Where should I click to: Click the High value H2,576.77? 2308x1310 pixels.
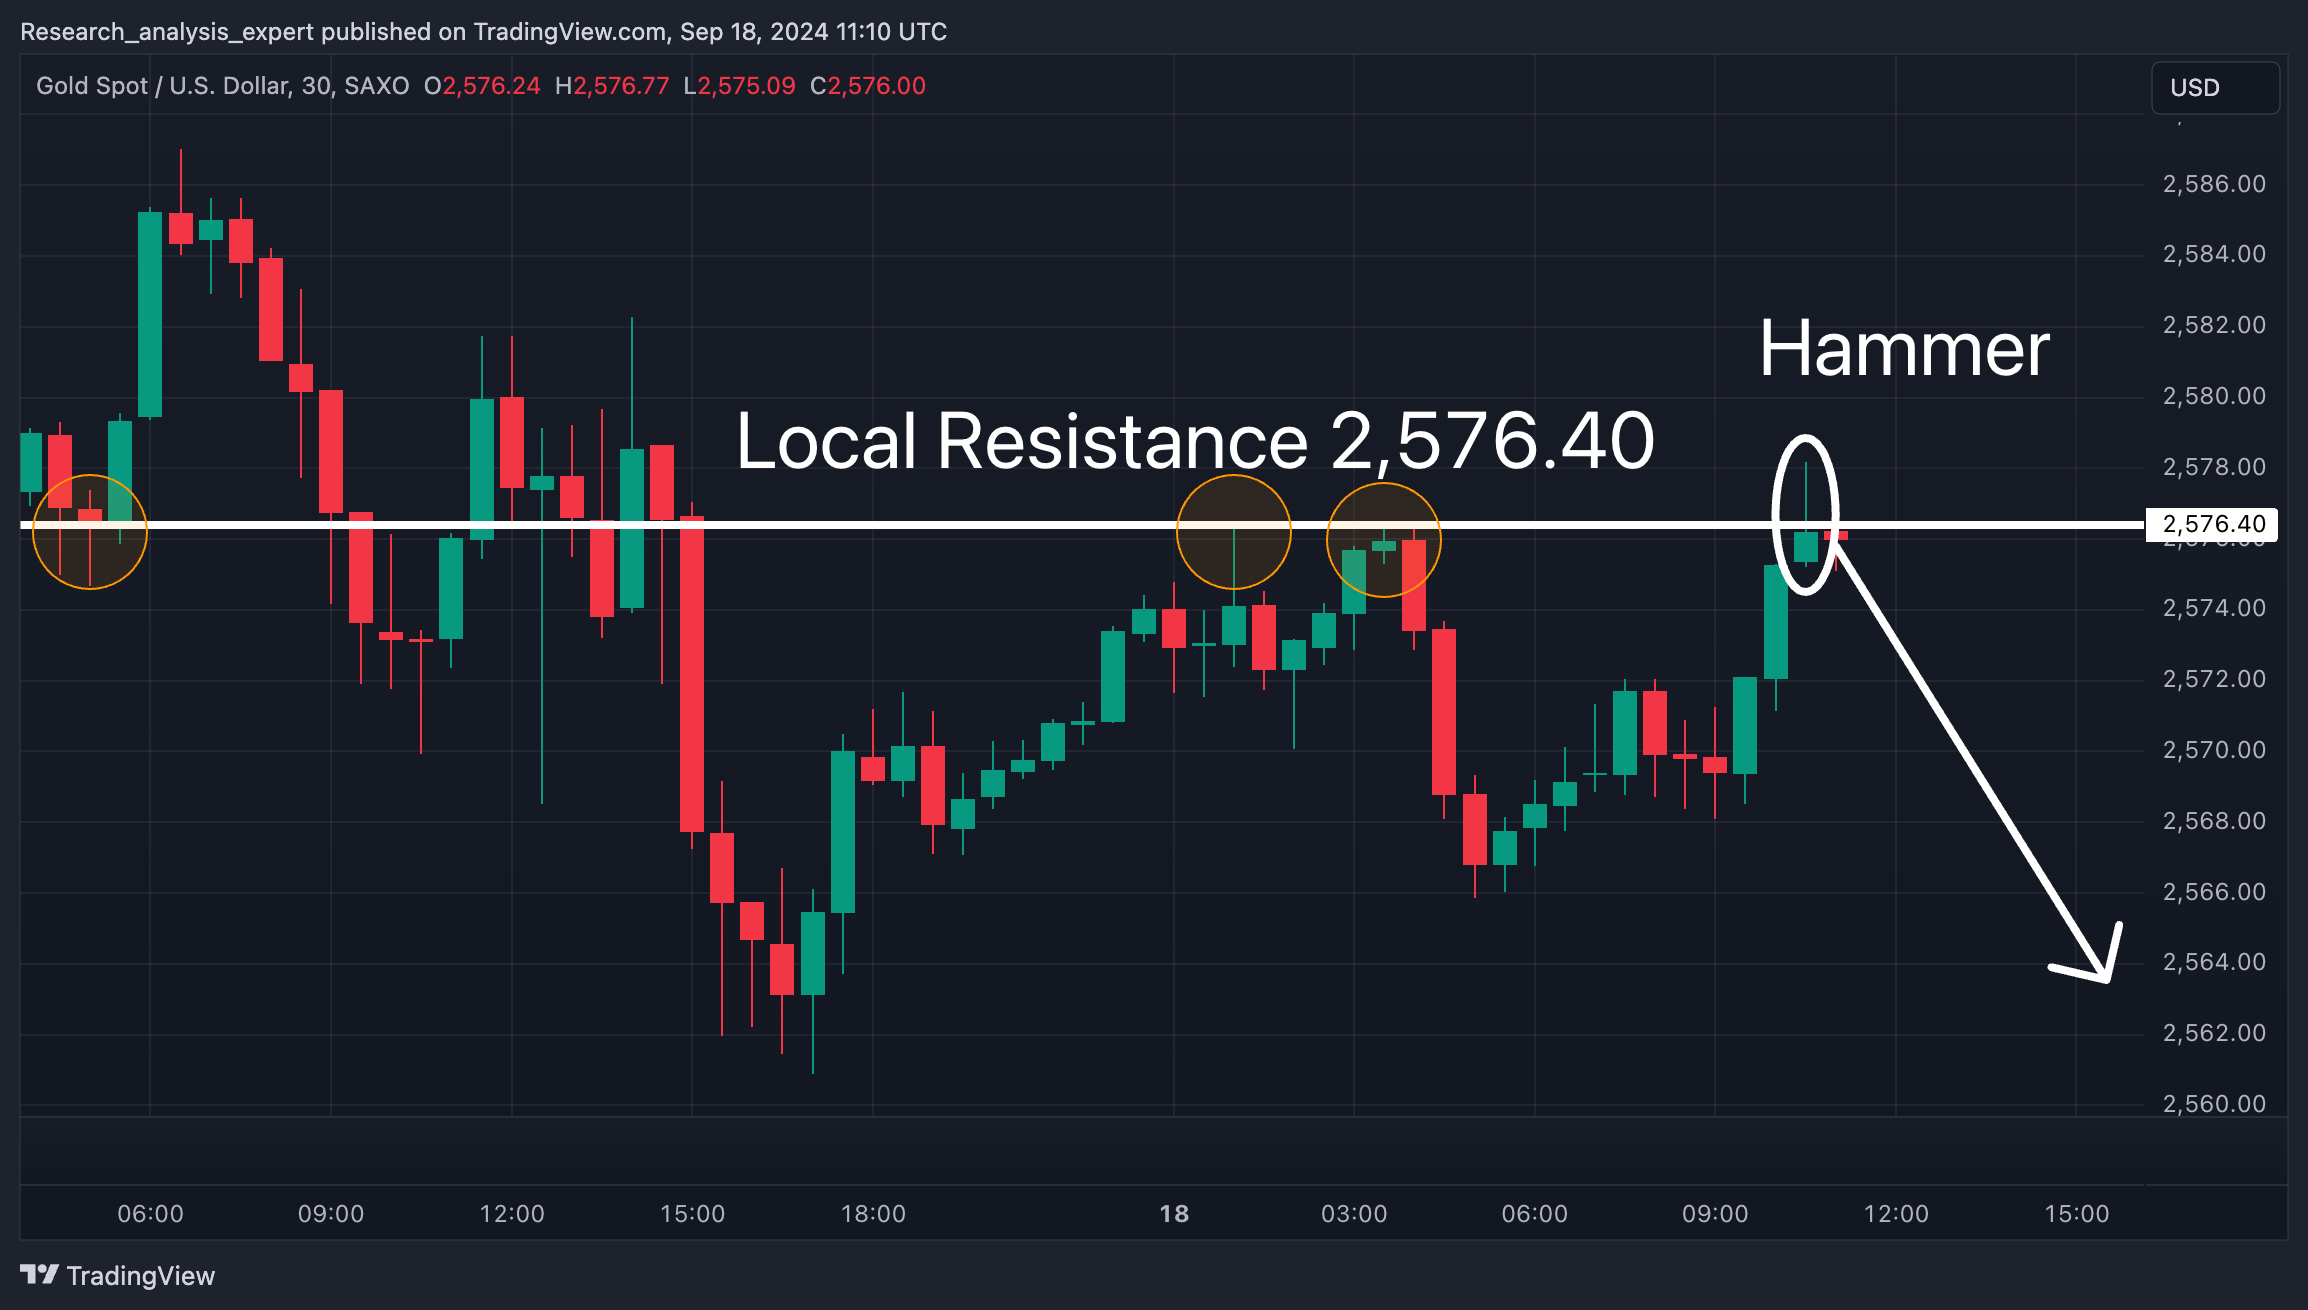click(612, 86)
